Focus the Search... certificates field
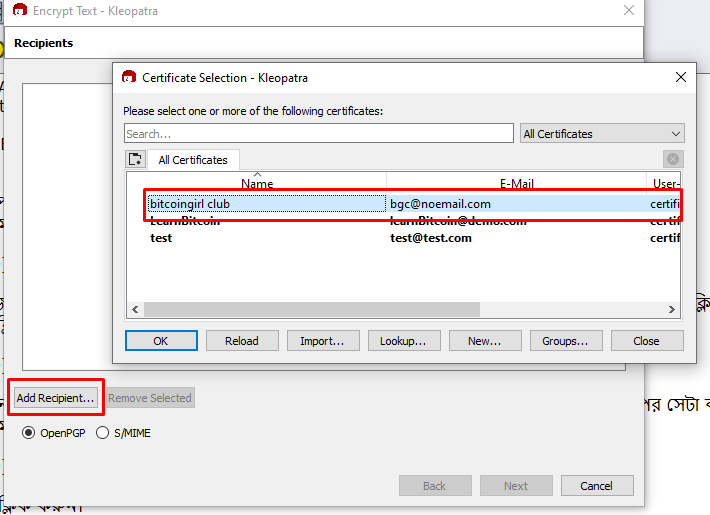This screenshot has height=515, width=710. click(319, 134)
